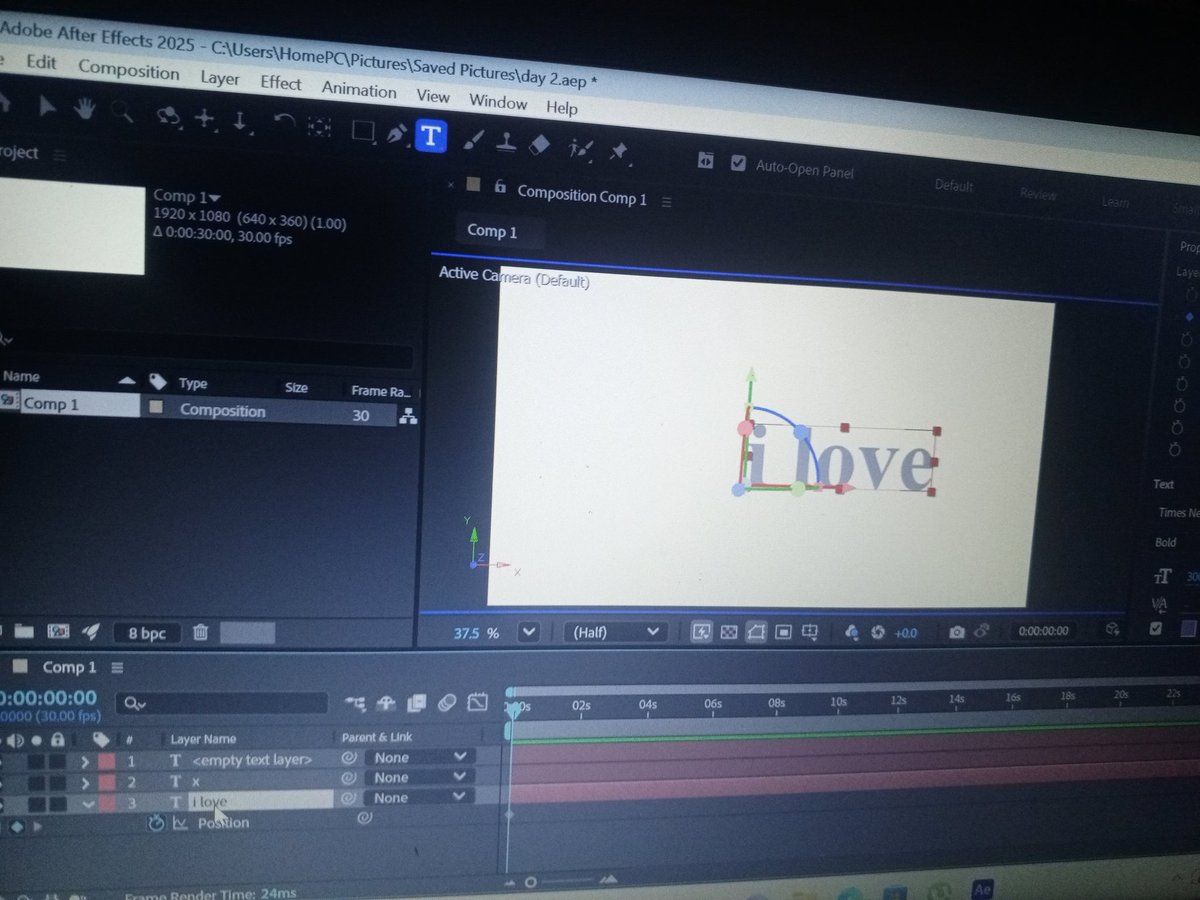Image resolution: width=1200 pixels, height=900 pixels.
Task: Create a new composition from Project footer
Action: [58, 632]
